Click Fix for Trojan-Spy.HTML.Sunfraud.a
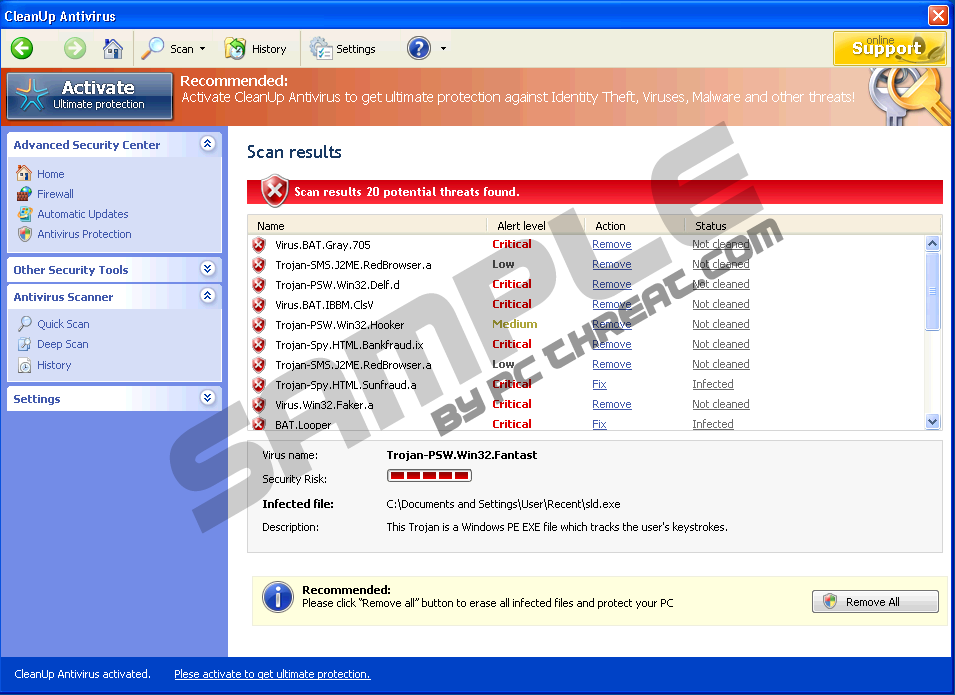 coord(599,384)
